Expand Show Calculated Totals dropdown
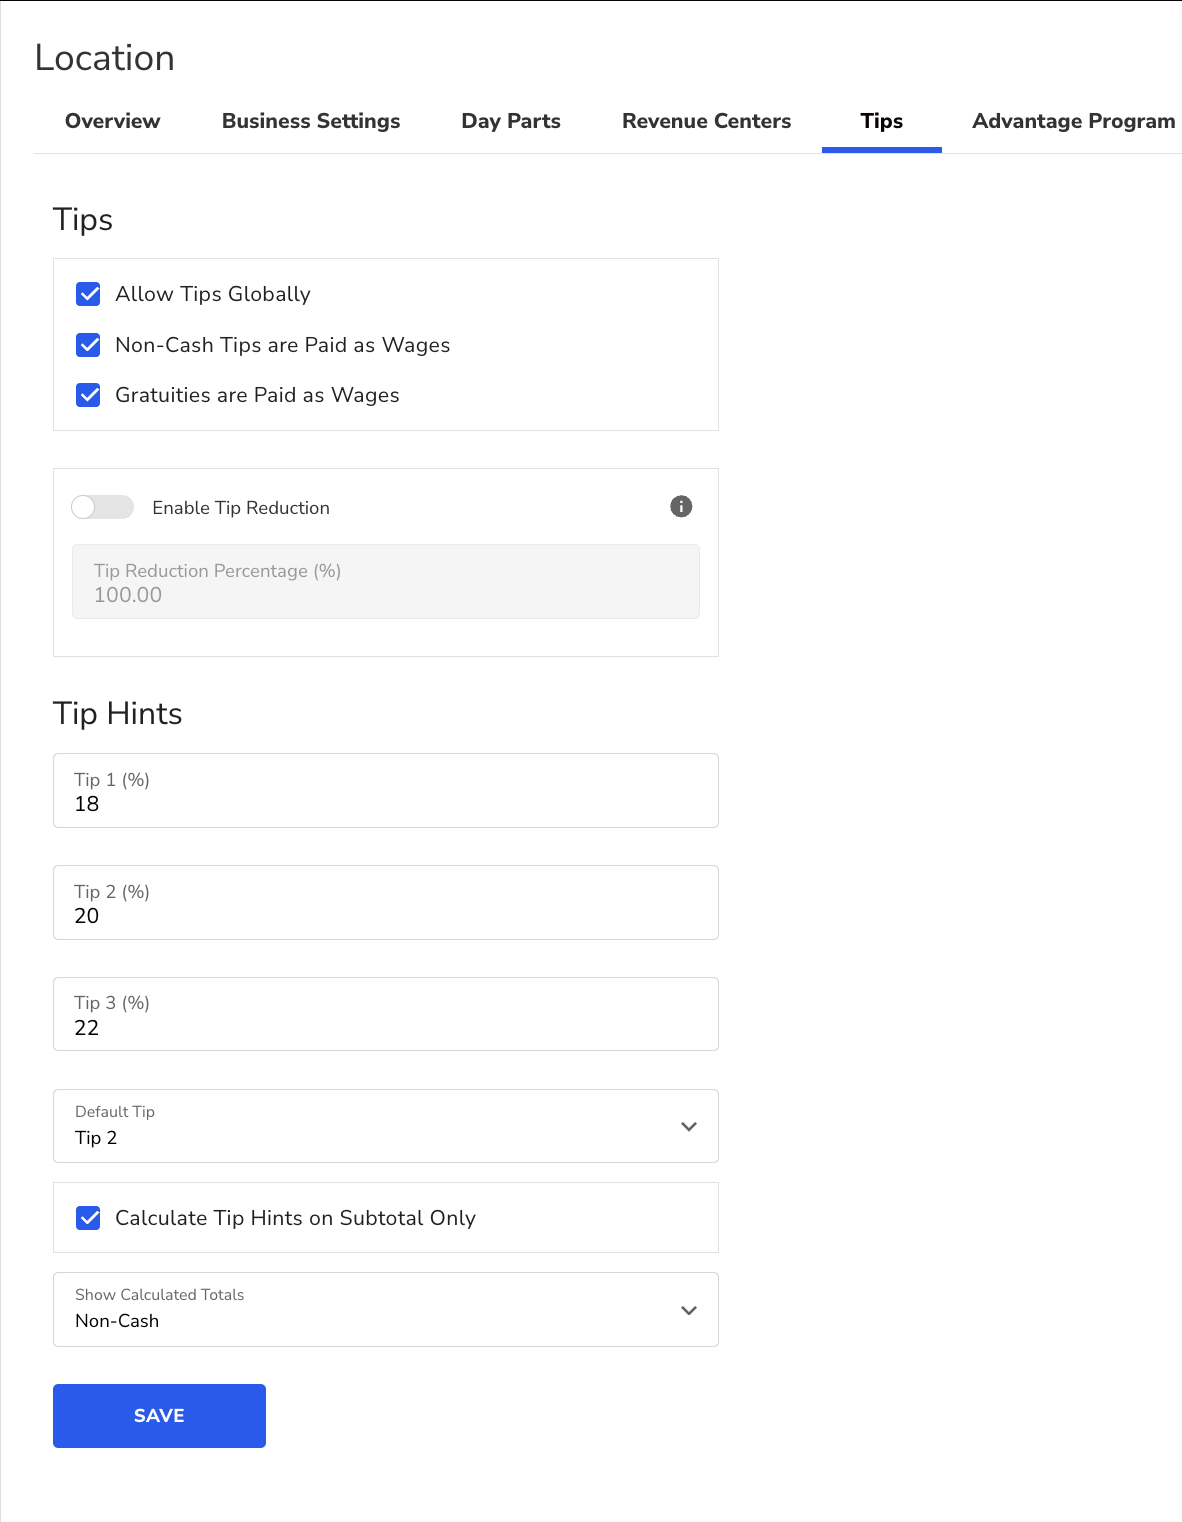 [385, 1310]
